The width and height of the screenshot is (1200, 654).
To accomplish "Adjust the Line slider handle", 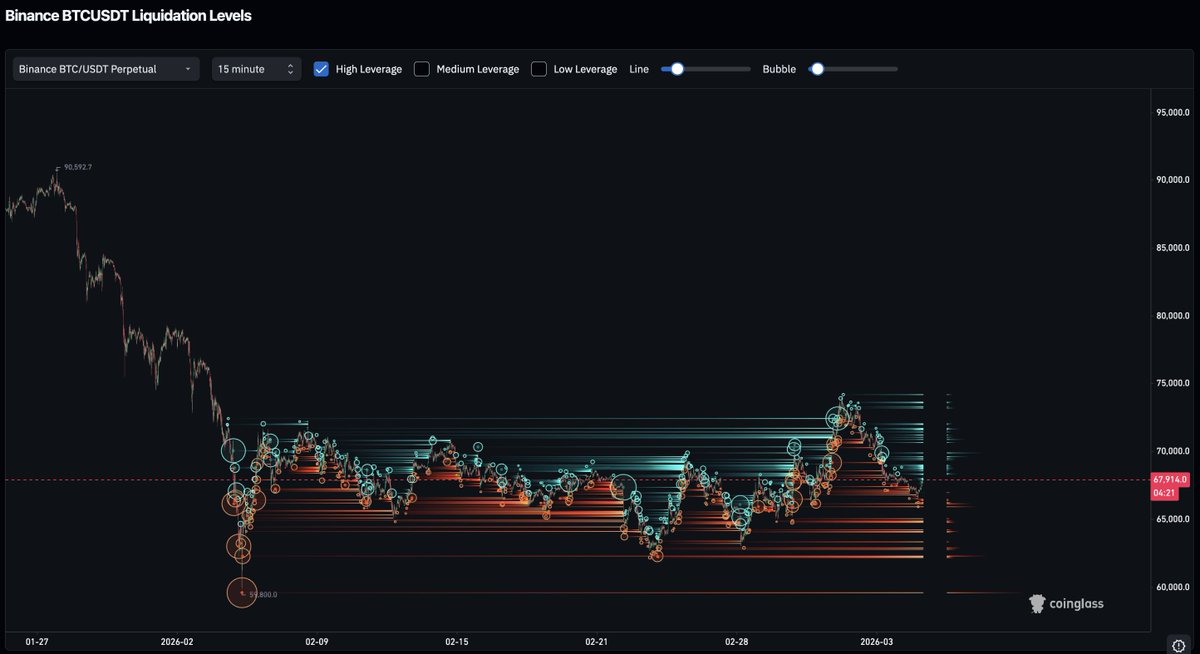I will pyautogui.click(x=677, y=69).
